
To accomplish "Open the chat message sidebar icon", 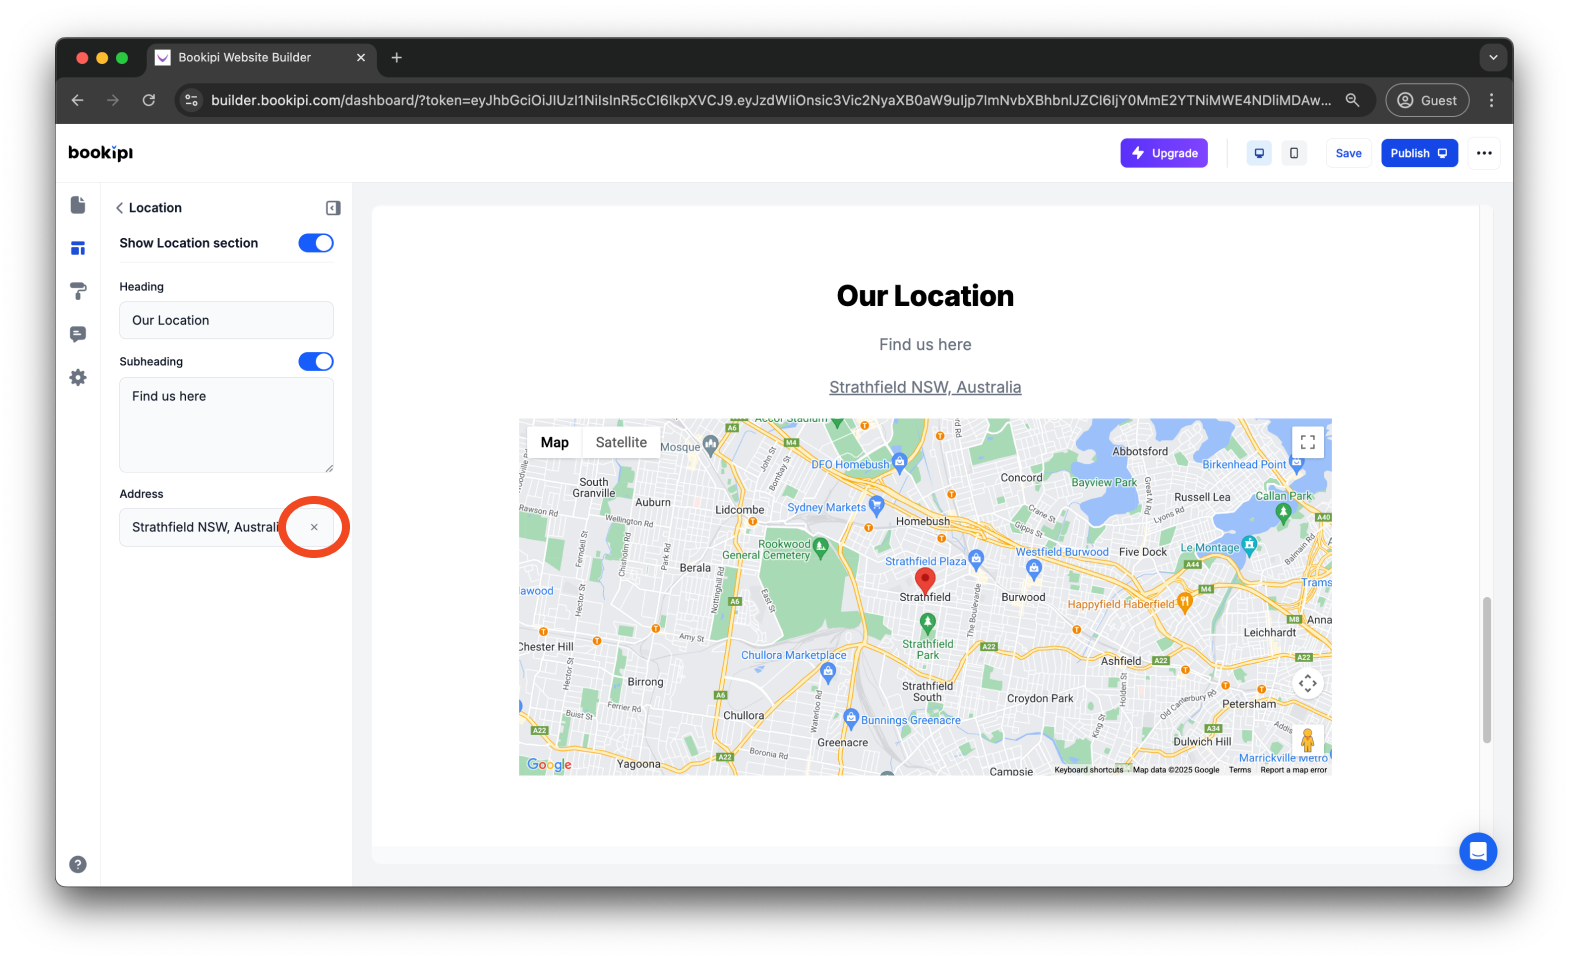I will tap(78, 334).
